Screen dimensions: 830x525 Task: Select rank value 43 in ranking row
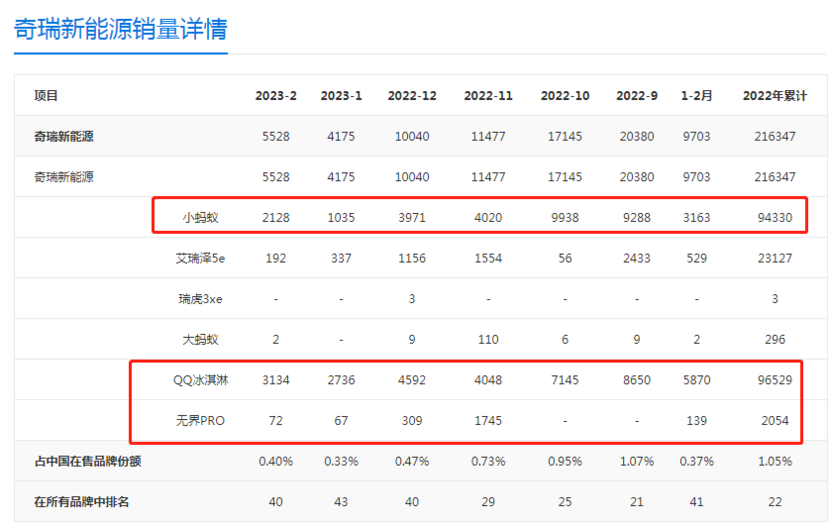click(341, 502)
